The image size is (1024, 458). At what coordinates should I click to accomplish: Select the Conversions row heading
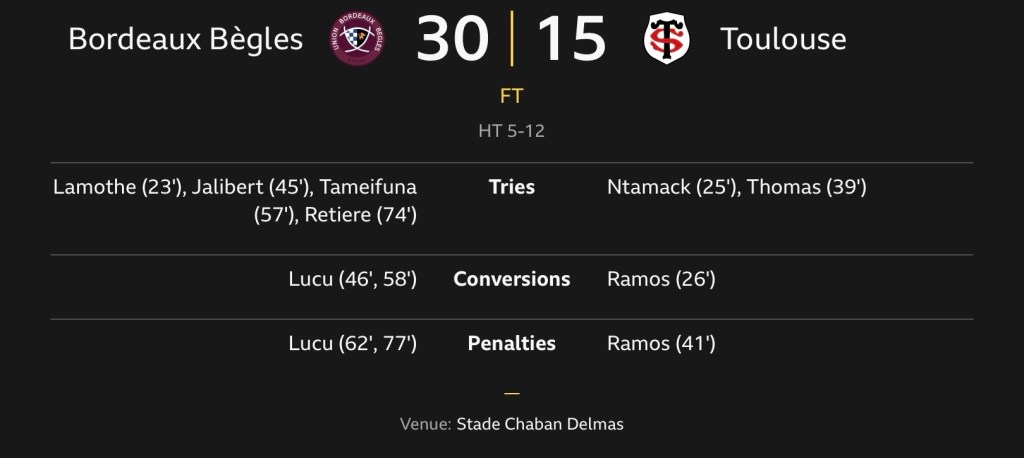[512, 279]
